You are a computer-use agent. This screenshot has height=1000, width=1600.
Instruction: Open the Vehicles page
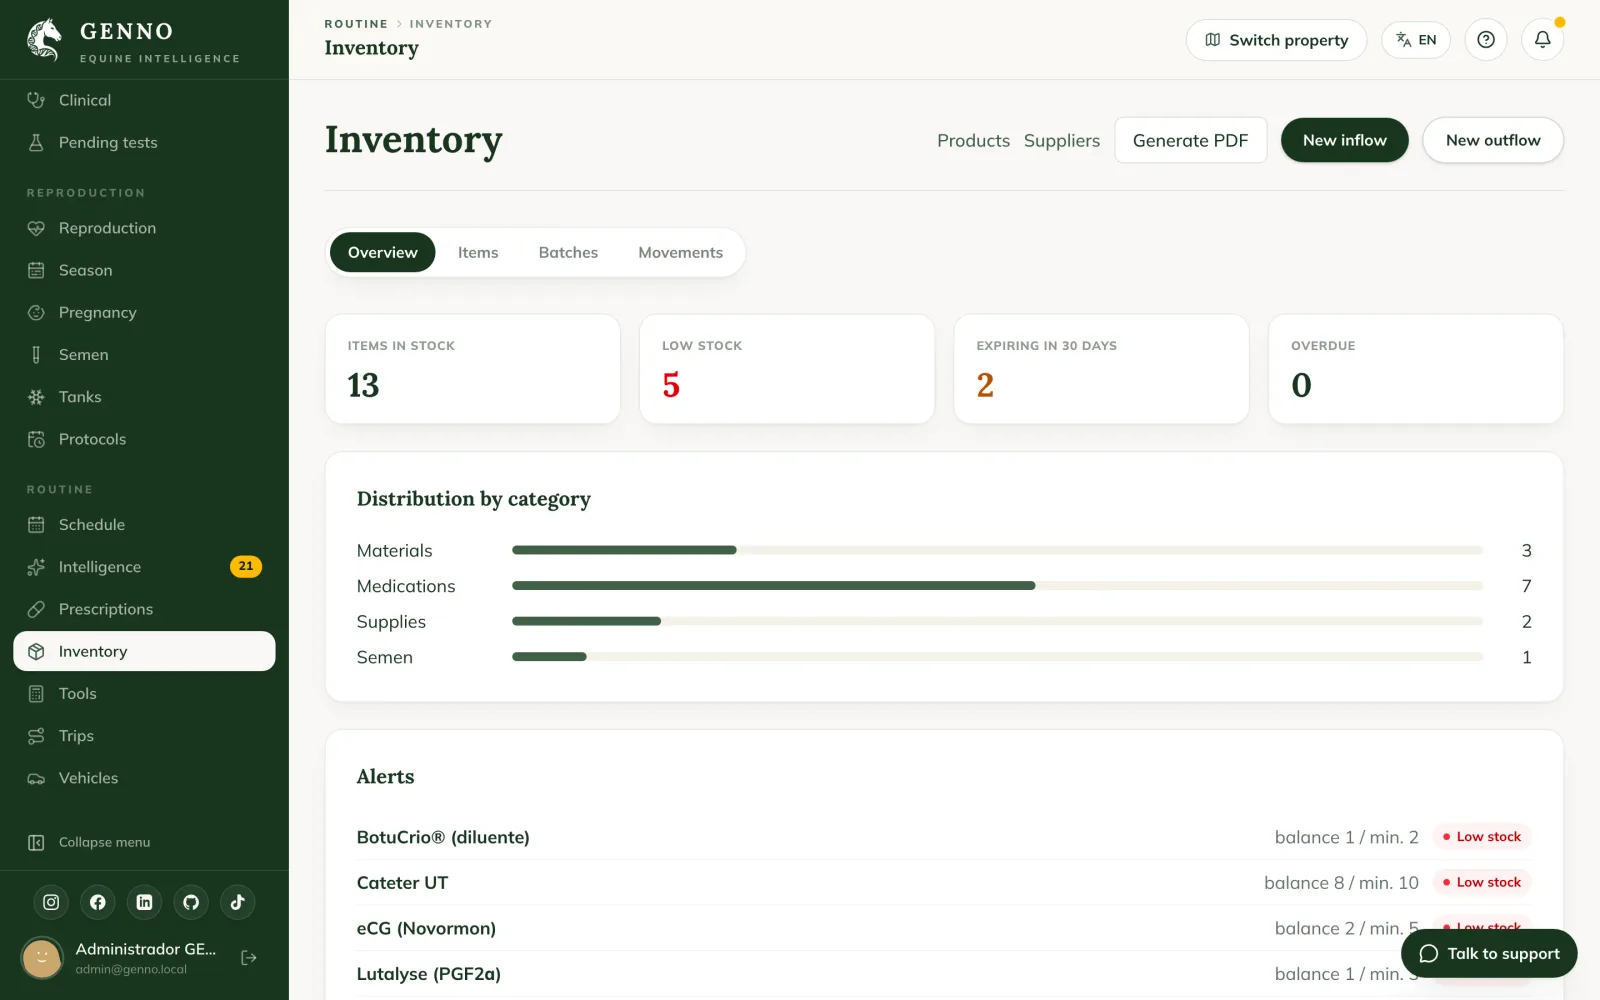tap(144, 778)
